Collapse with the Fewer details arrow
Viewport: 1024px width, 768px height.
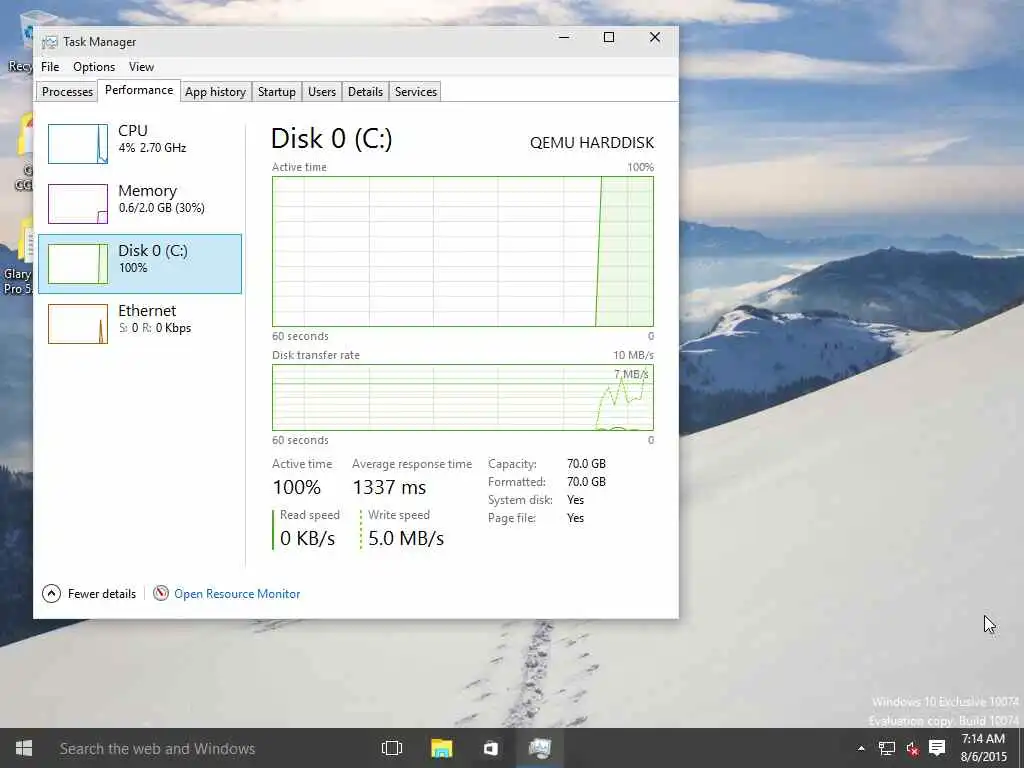[52, 594]
